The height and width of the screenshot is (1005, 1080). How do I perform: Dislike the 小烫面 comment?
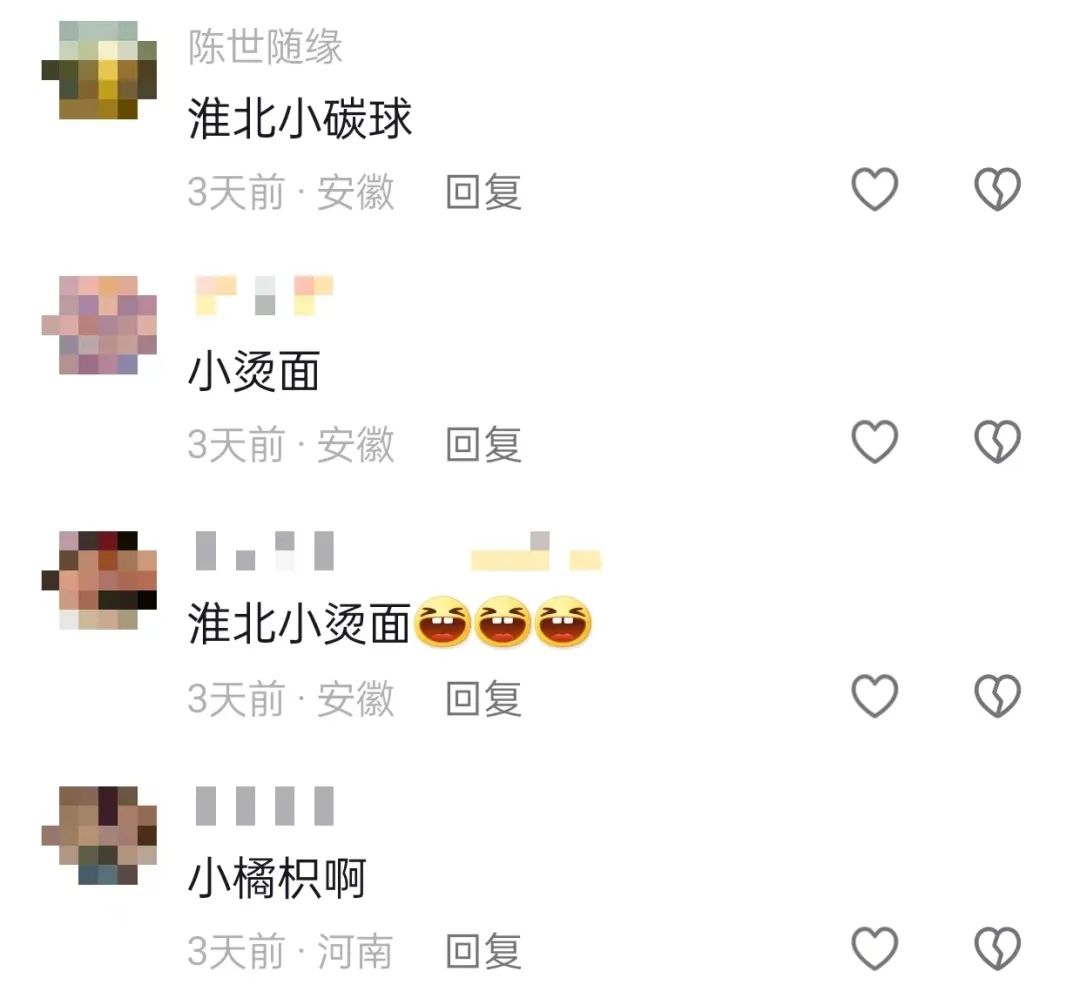coord(997,442)
